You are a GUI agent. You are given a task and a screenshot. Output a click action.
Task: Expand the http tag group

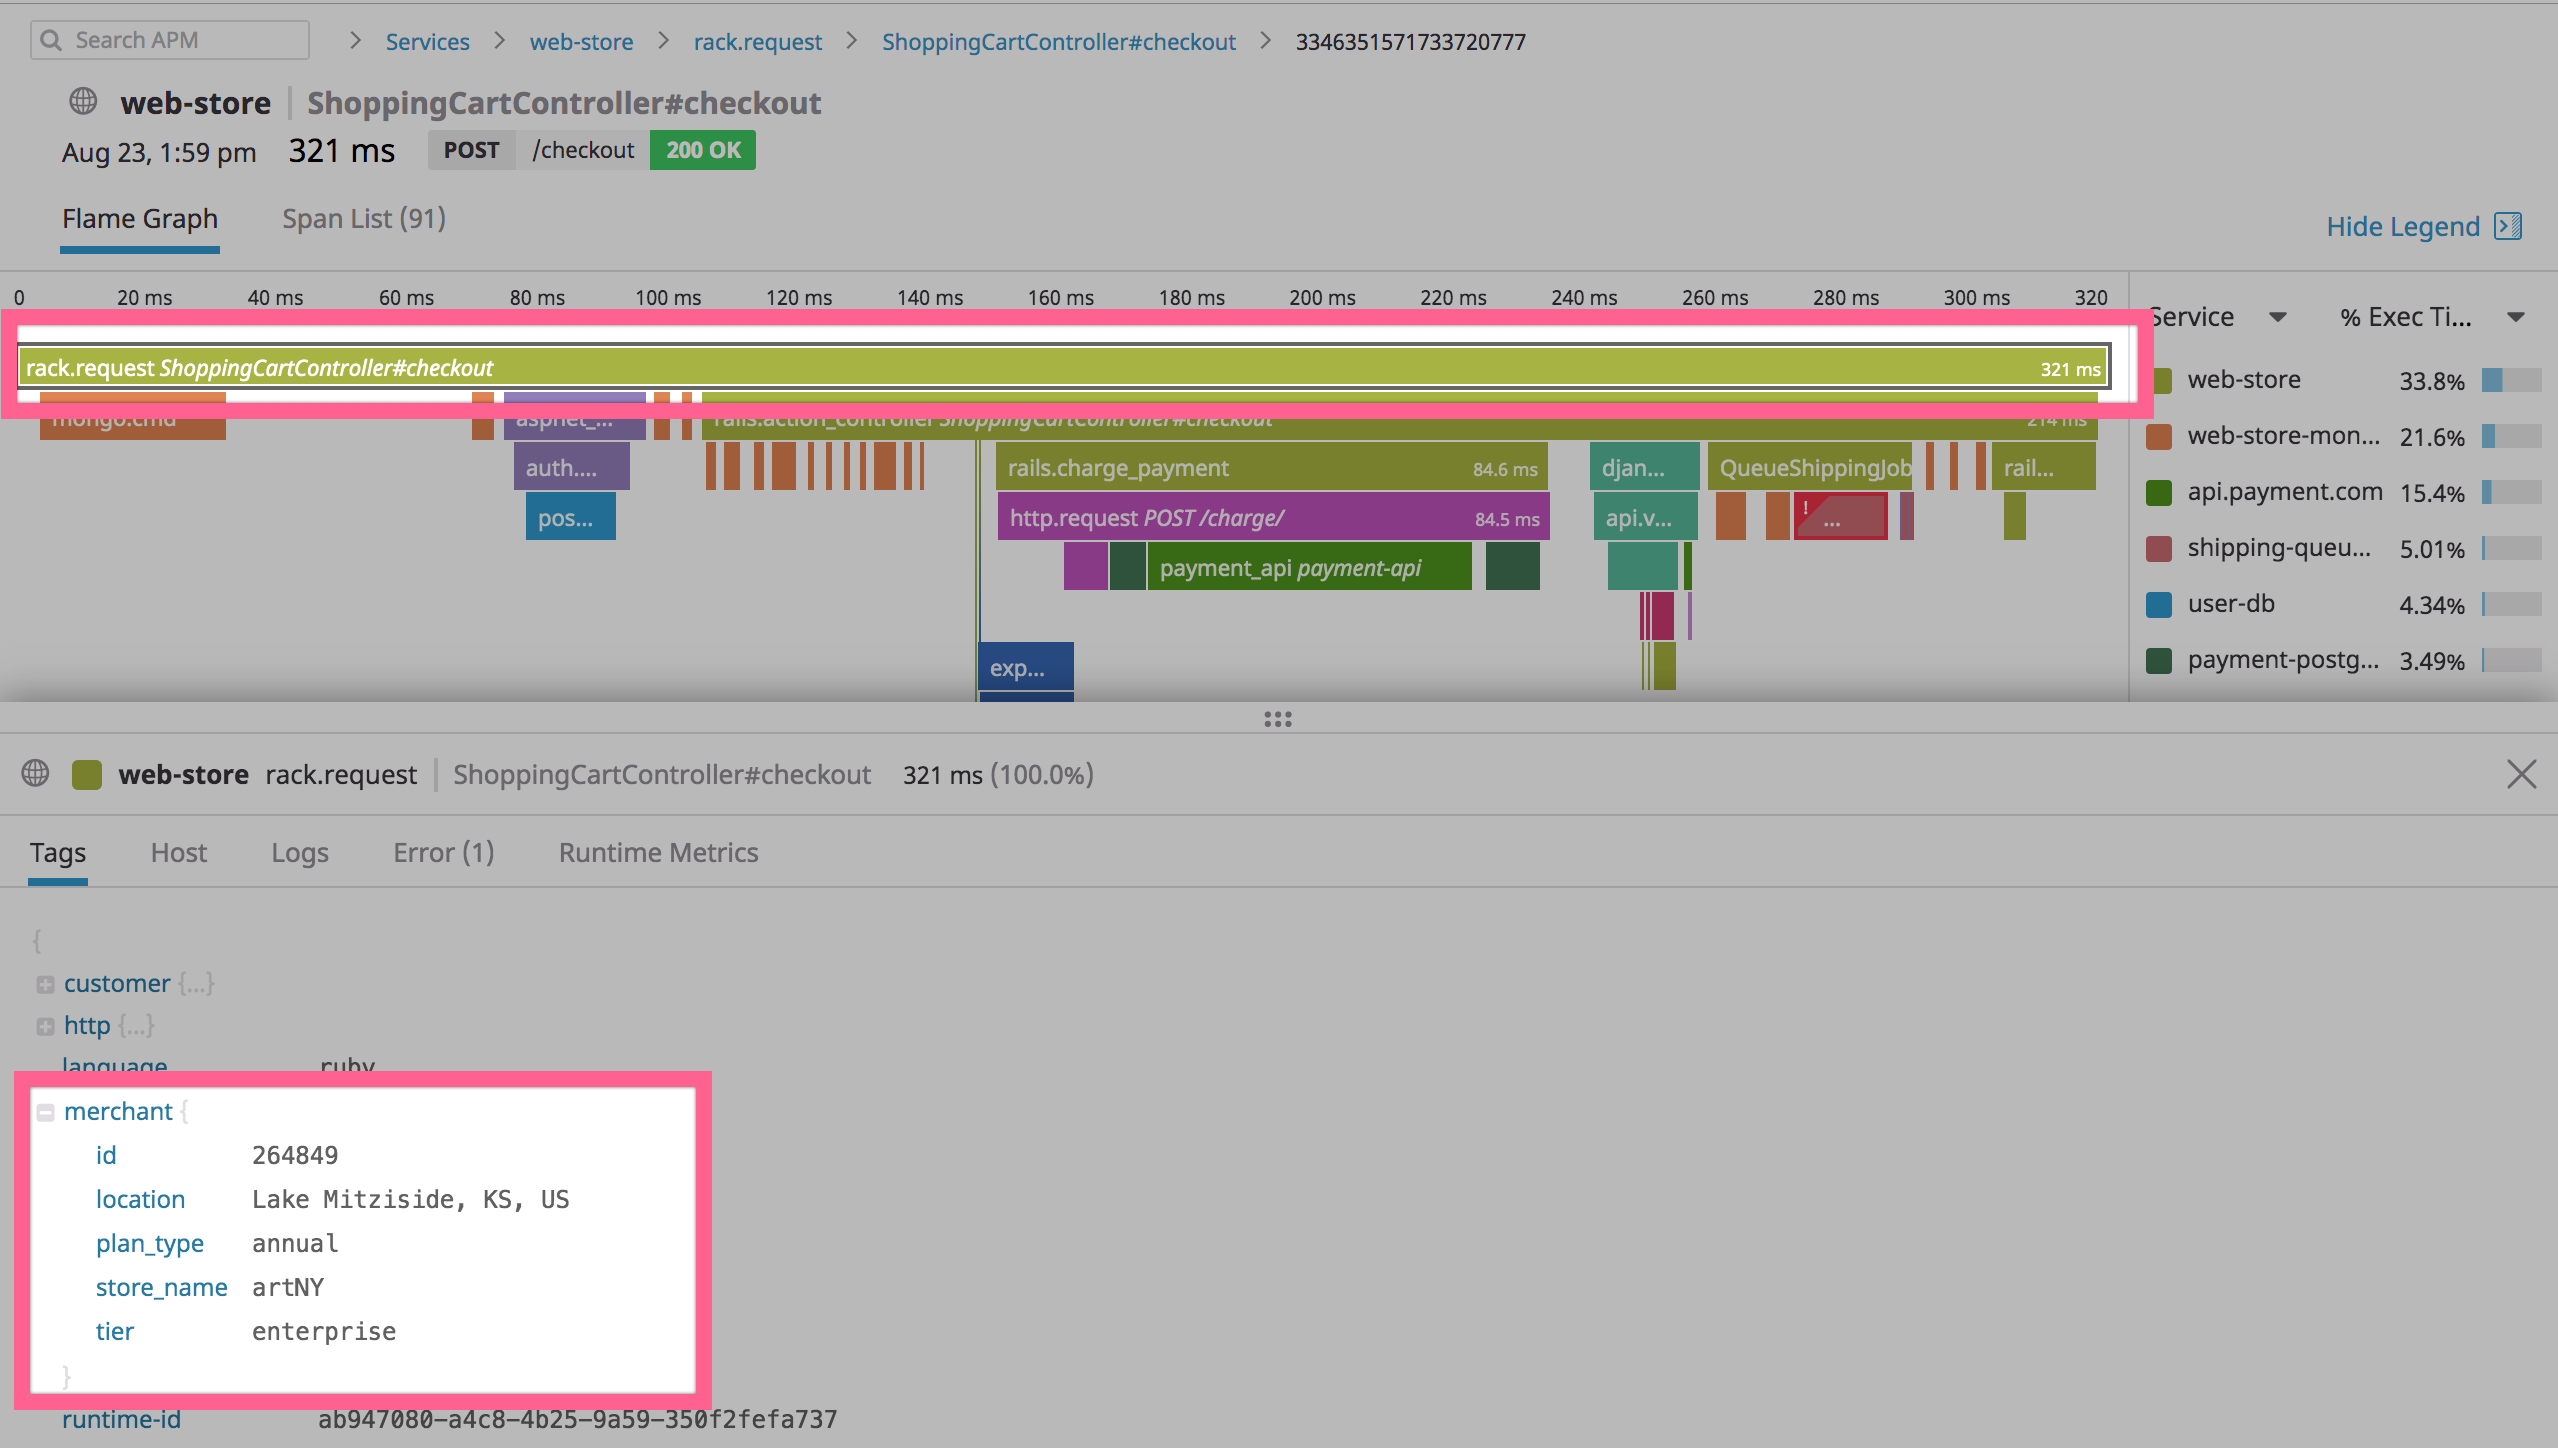point(45,1027)
